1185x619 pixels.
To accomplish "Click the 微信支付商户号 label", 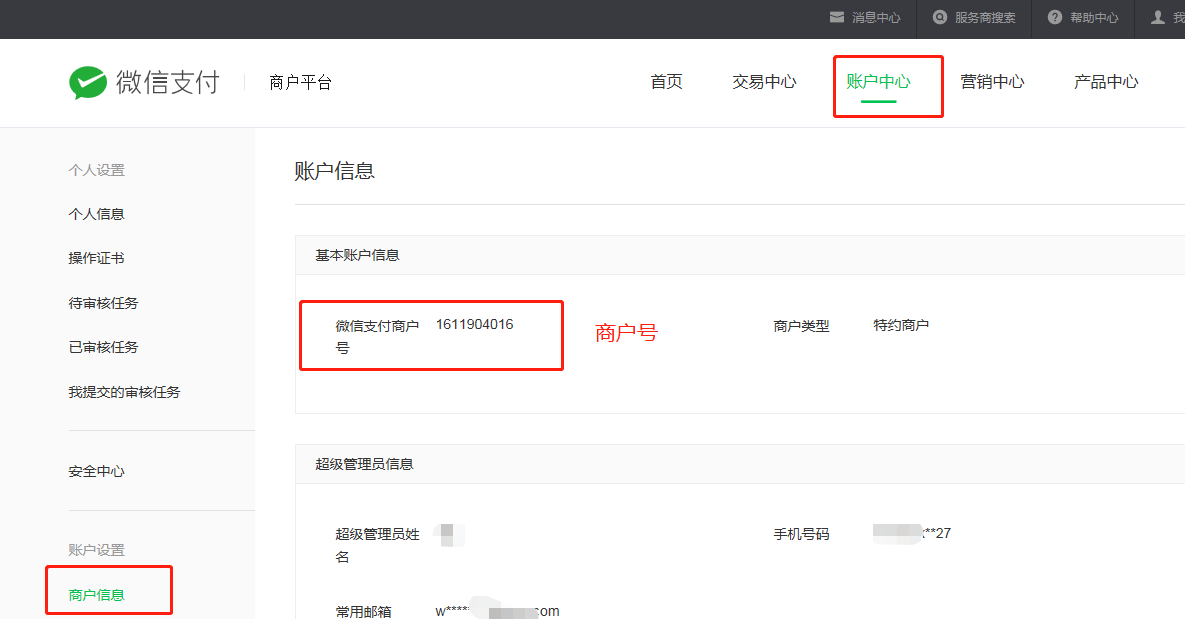I will pyautogui.click(x=377, y=337).
